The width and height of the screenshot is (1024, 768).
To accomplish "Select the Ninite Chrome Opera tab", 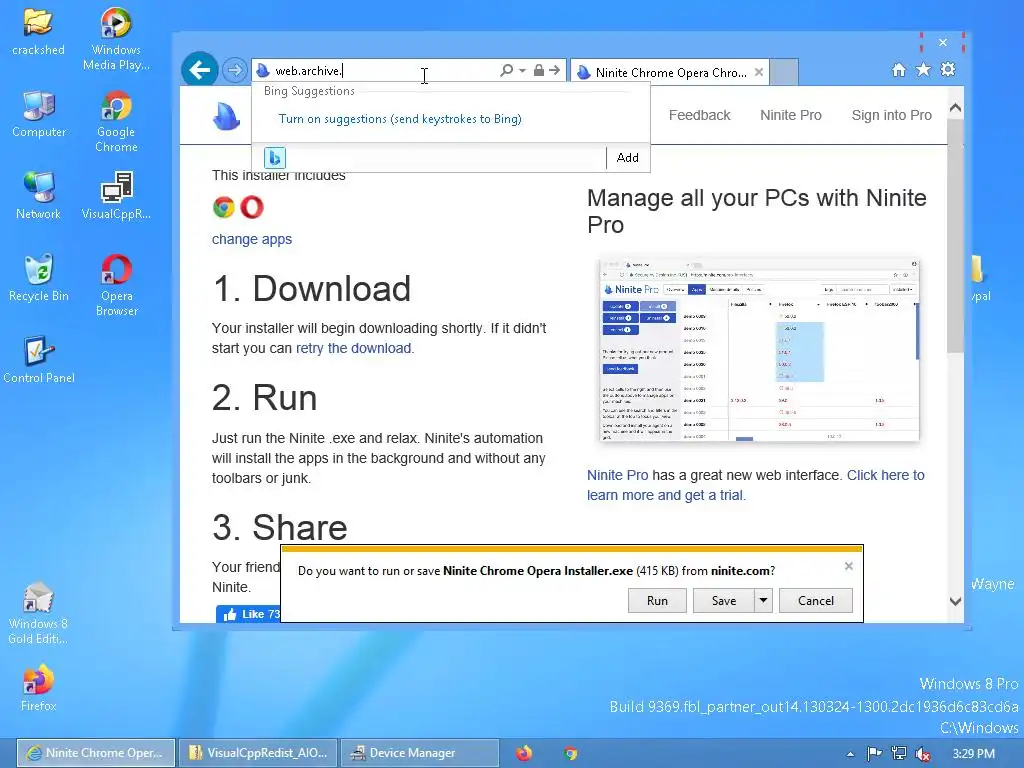I will pyautogui.click(x=669, y=72).
